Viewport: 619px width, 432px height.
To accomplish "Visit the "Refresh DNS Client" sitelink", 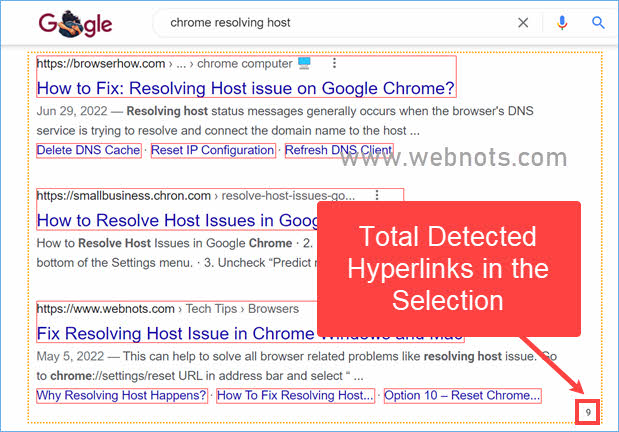I will click(338, 150).
